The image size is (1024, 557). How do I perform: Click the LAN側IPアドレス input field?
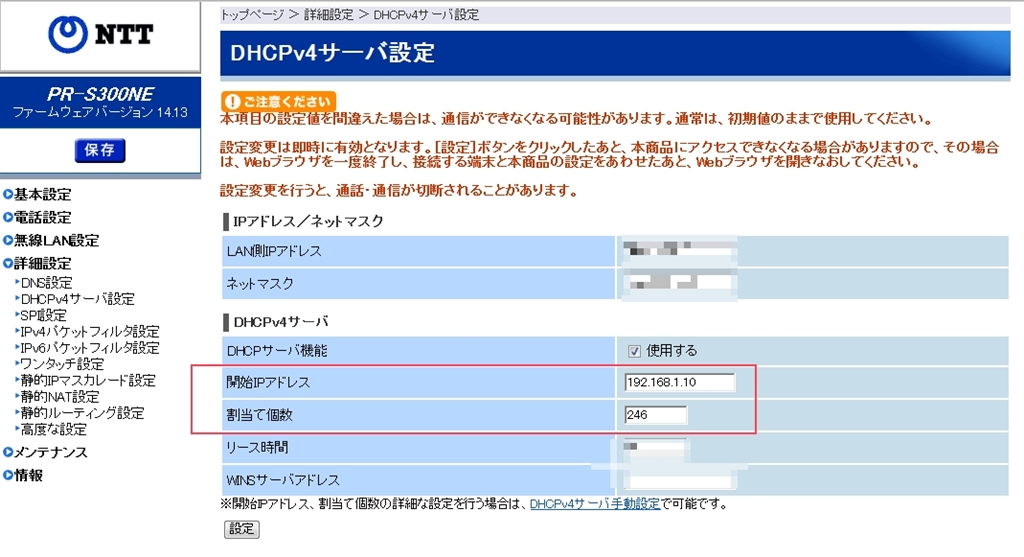coord(679,251)
